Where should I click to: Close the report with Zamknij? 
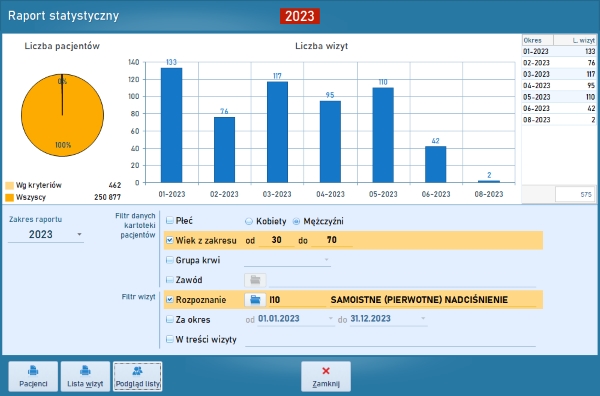[326, 376]
